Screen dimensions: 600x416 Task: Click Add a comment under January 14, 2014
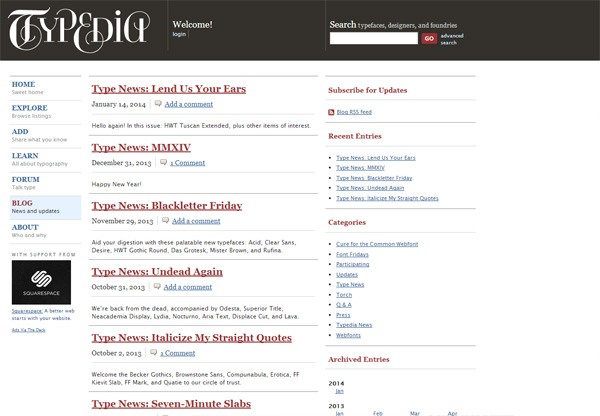point(189,104)
